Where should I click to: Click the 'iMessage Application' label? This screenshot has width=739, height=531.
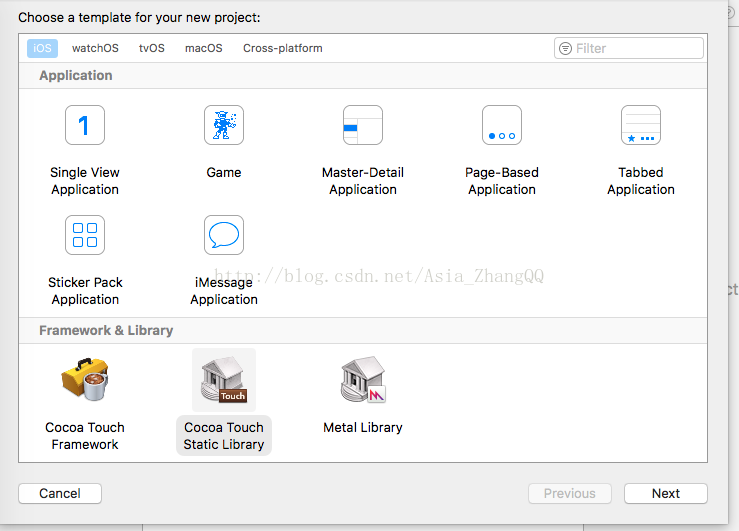coord(224,291)
